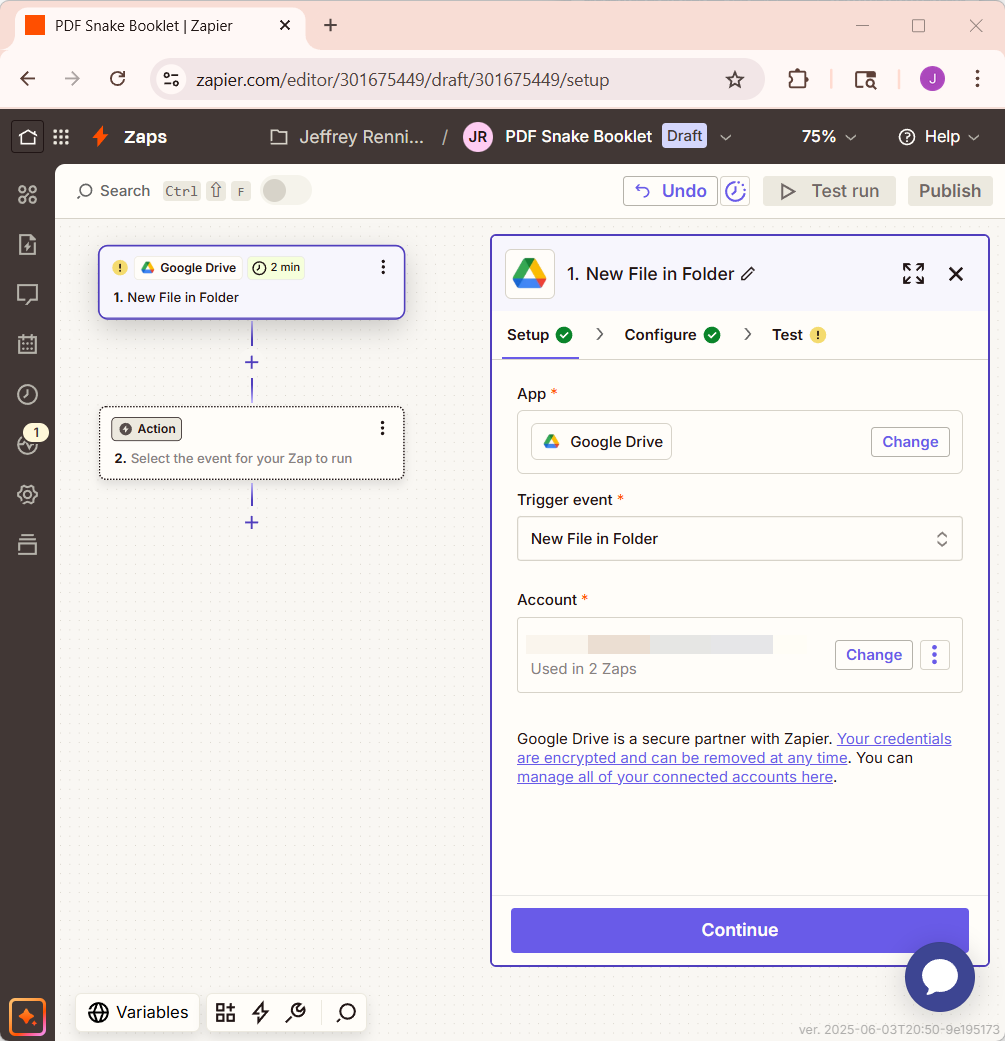
Task: Open the version history clock button
Action: (735, 191)
